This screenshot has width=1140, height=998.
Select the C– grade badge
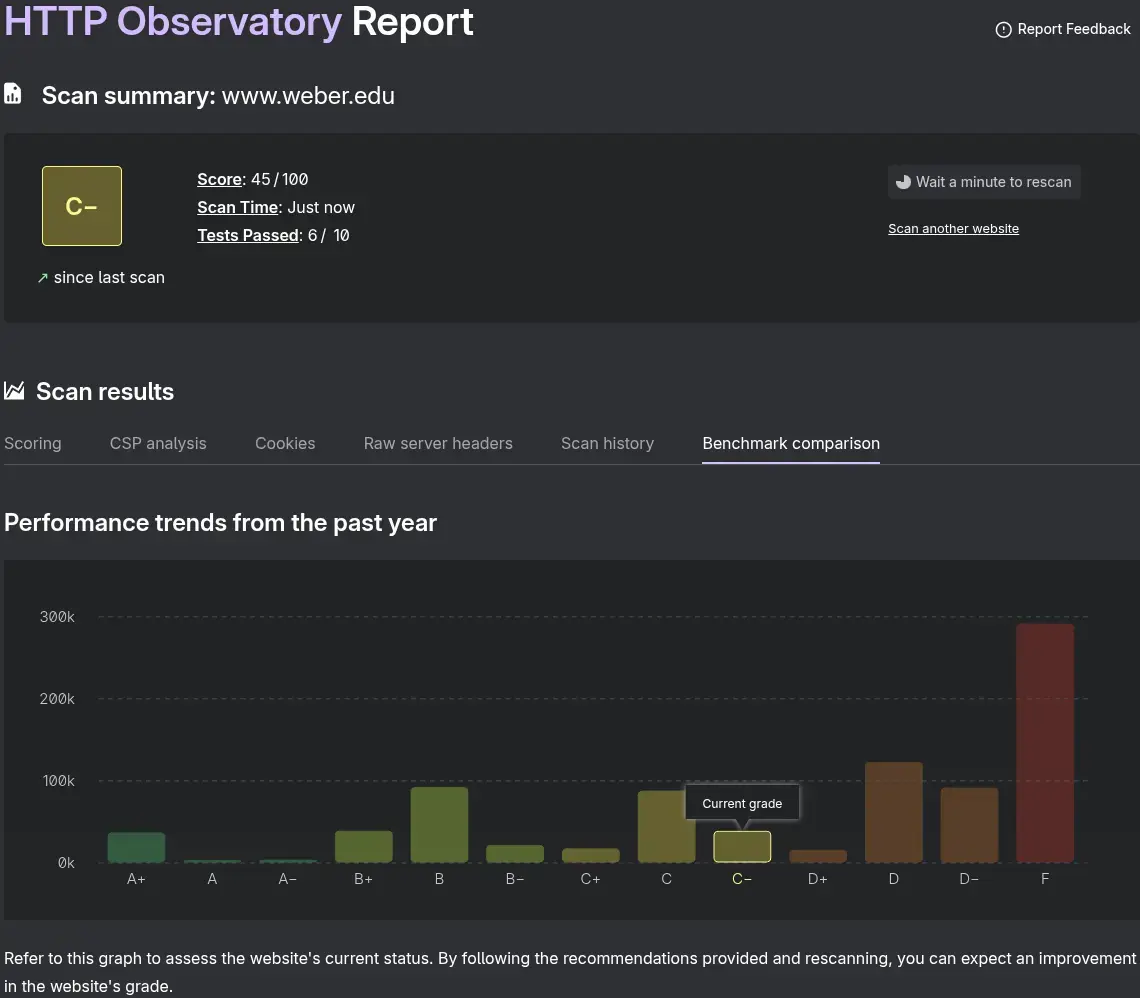(81, 206)
